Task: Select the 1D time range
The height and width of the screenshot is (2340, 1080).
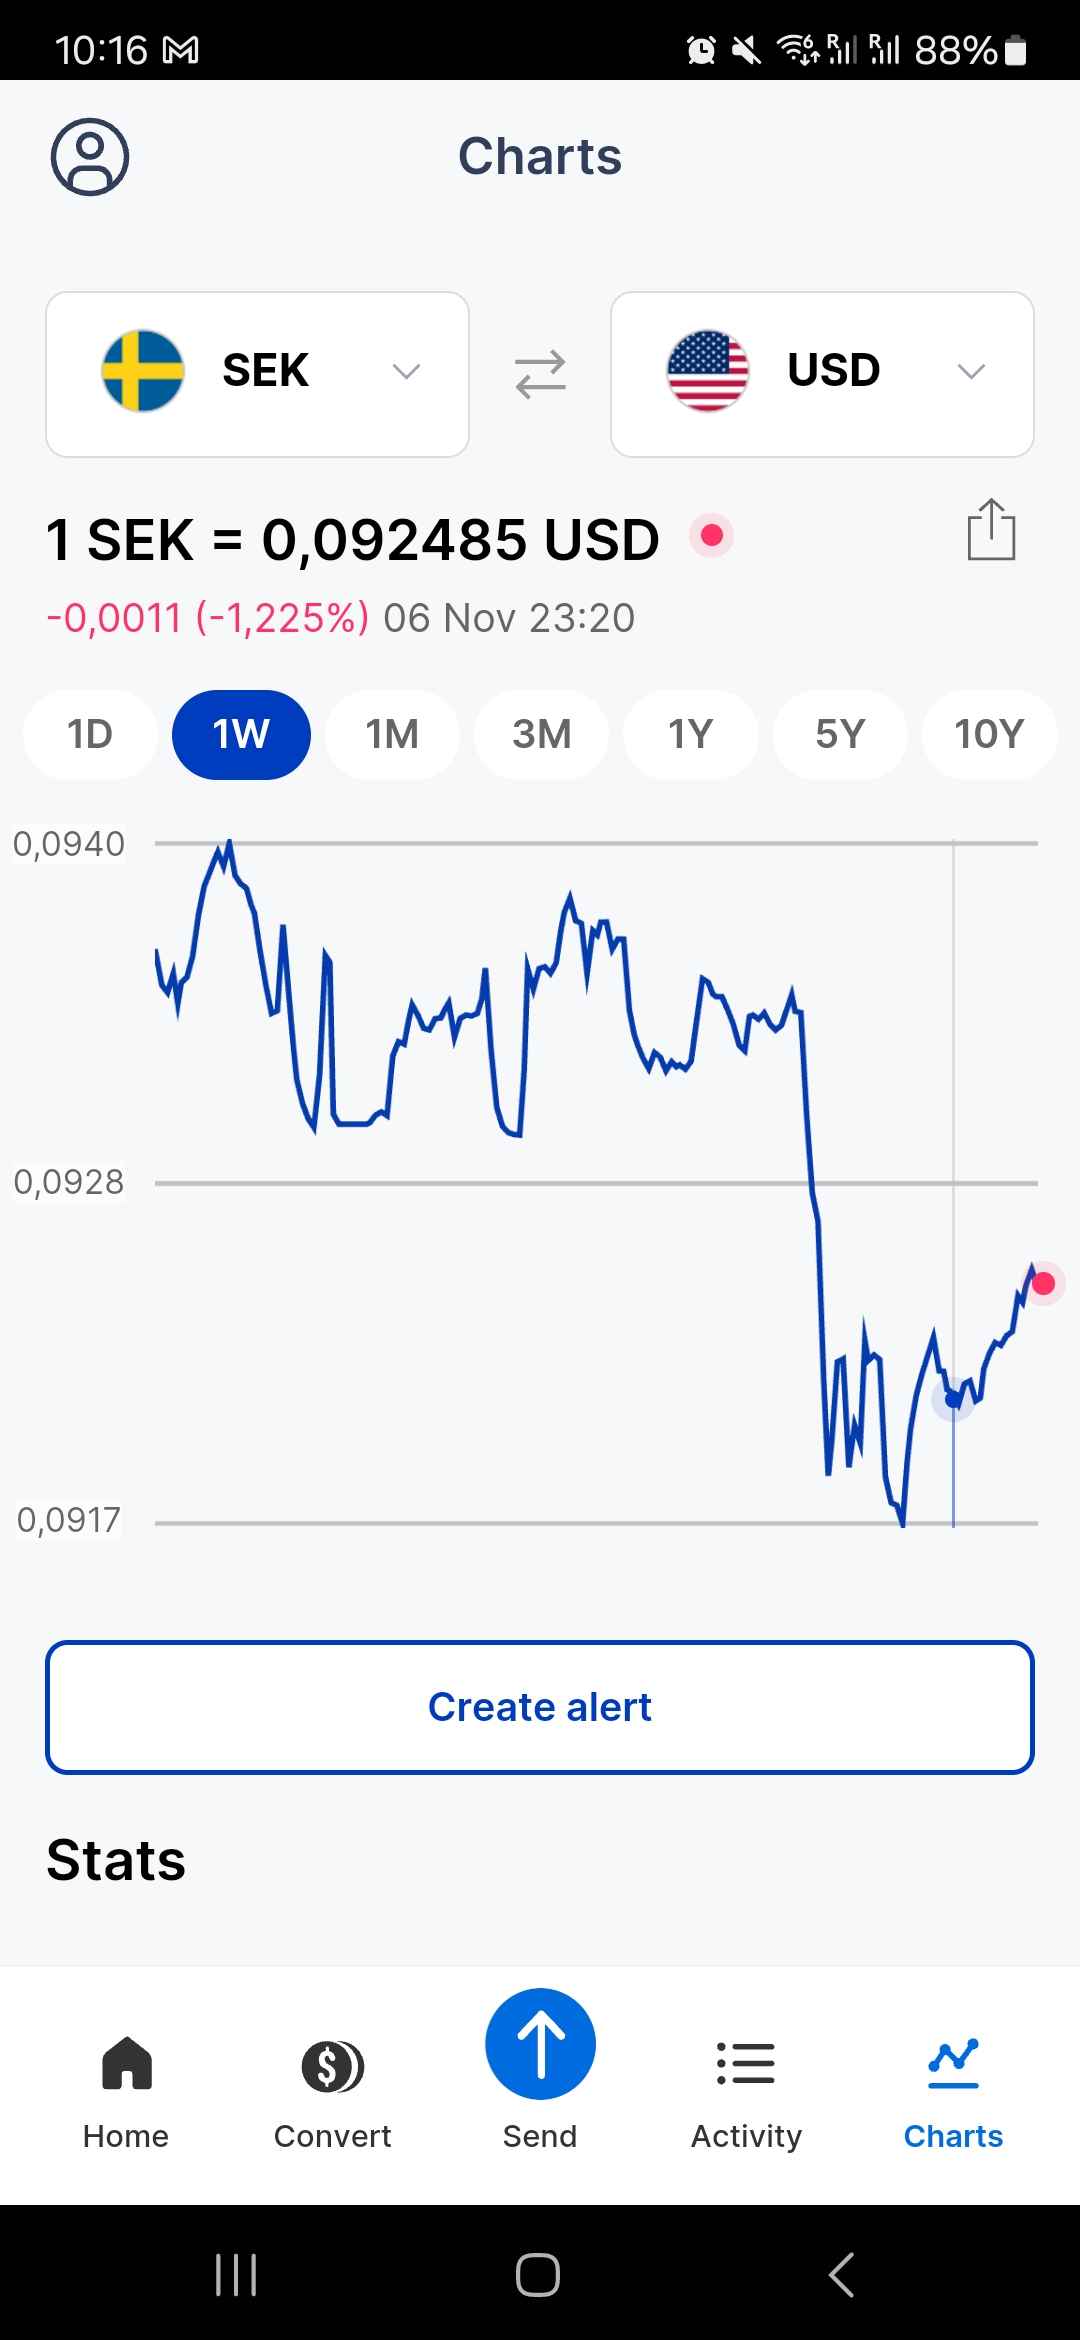Action: click(x=90, y=735)
